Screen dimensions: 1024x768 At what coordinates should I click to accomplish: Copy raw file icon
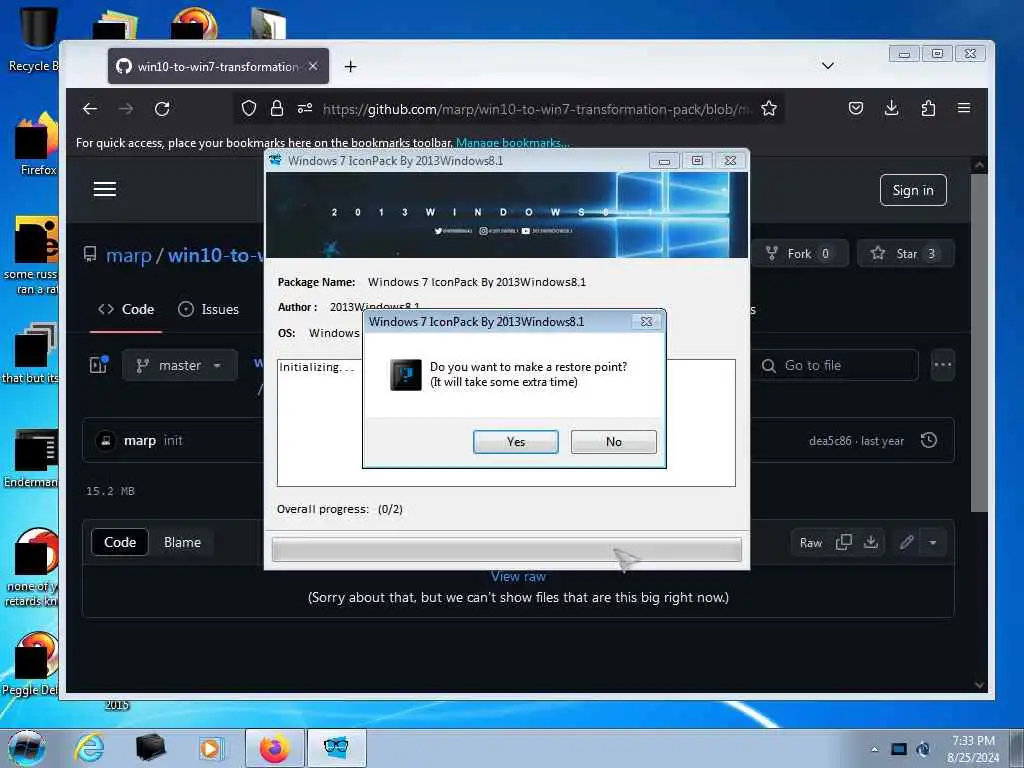[x=844, y=543]
